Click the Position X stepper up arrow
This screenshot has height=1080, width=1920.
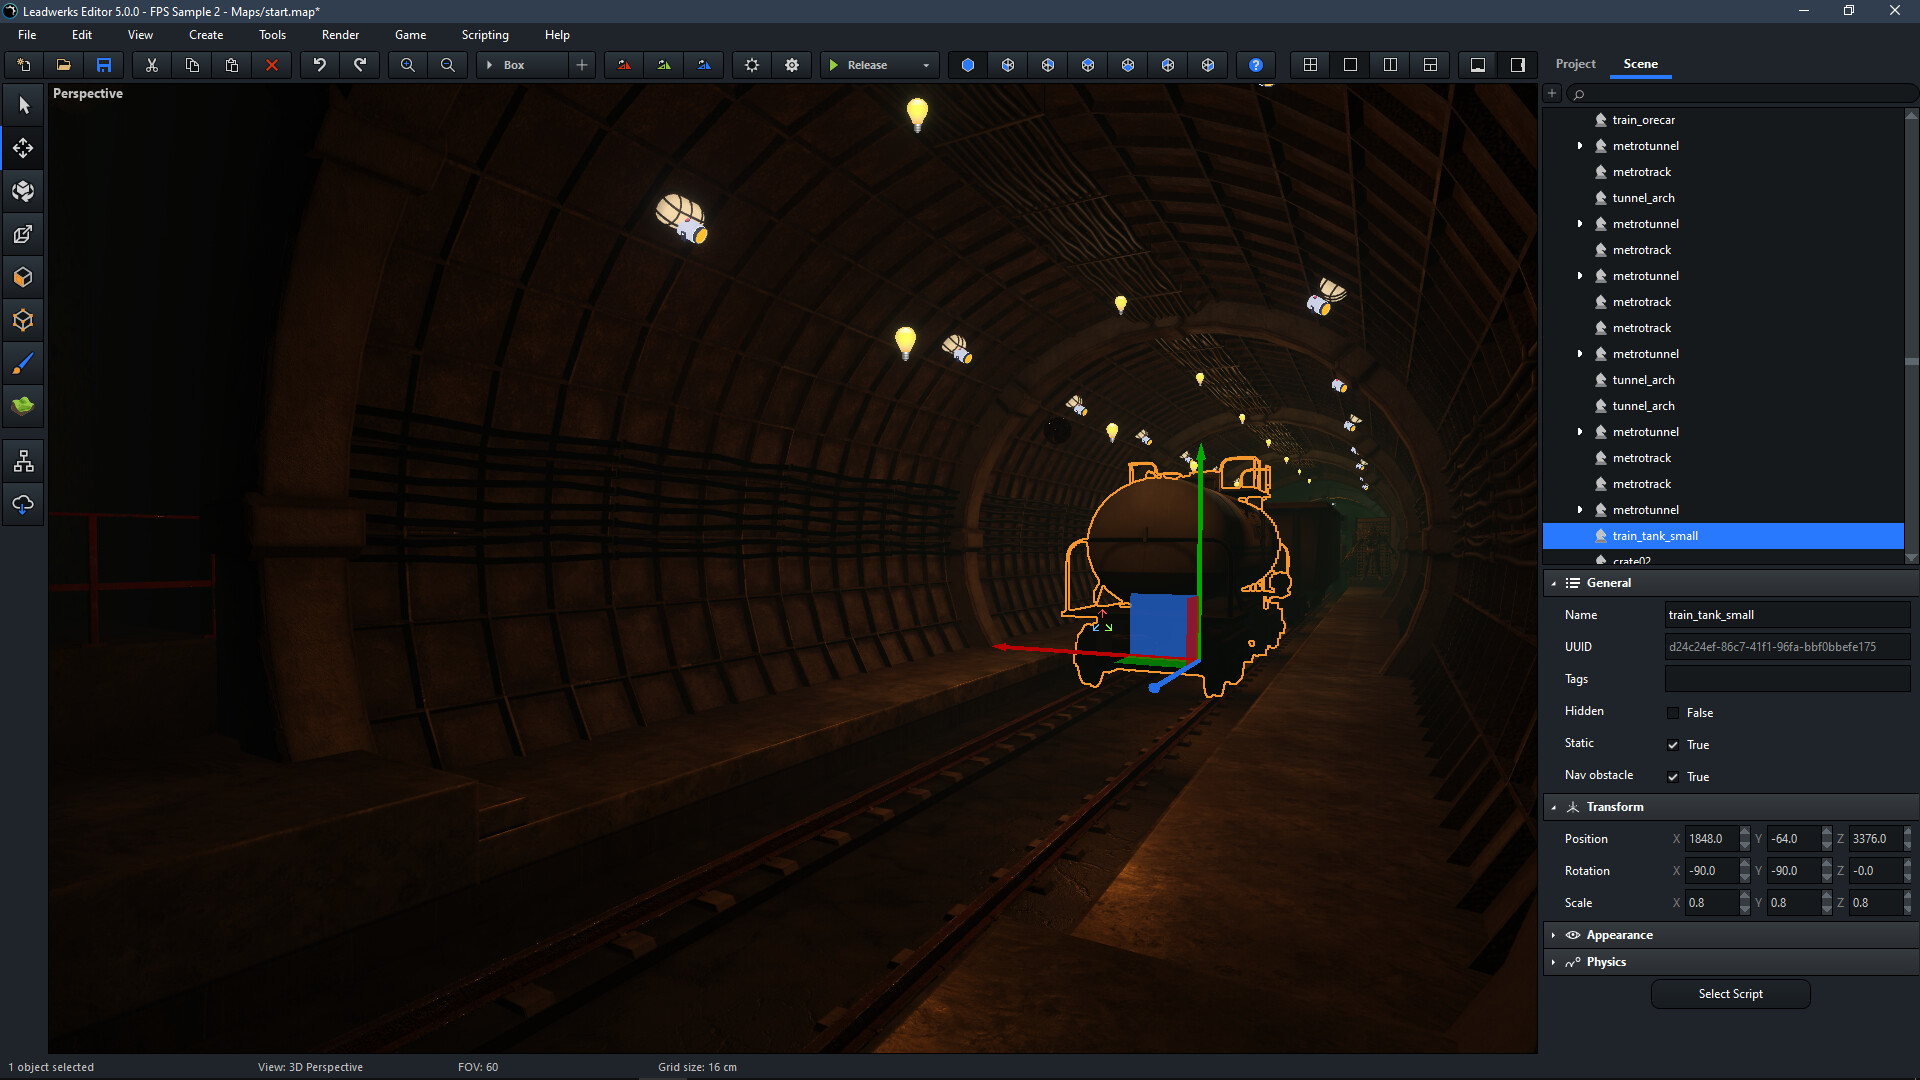click(x=1744, y=832)
